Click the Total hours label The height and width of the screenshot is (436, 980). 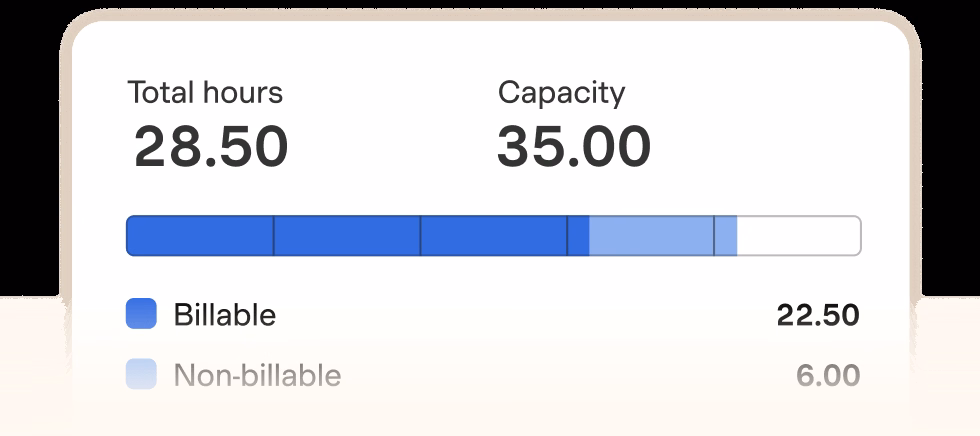tap(205, 93)
